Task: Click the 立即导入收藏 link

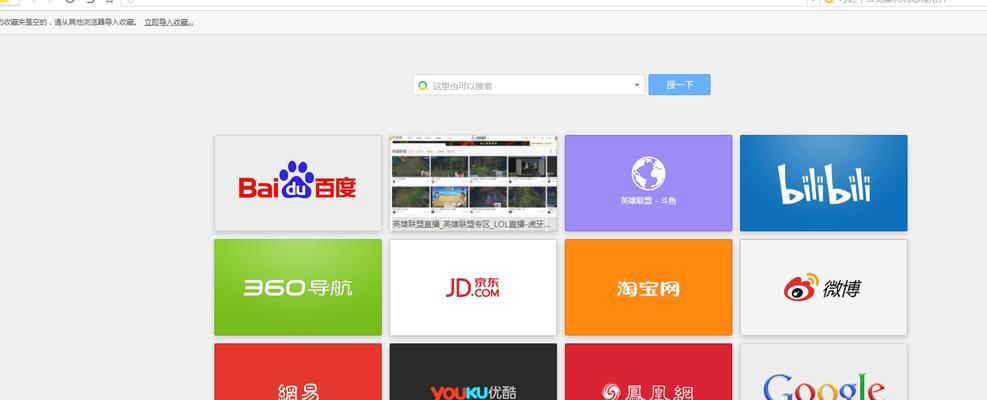Action: [x=168, y=22]
